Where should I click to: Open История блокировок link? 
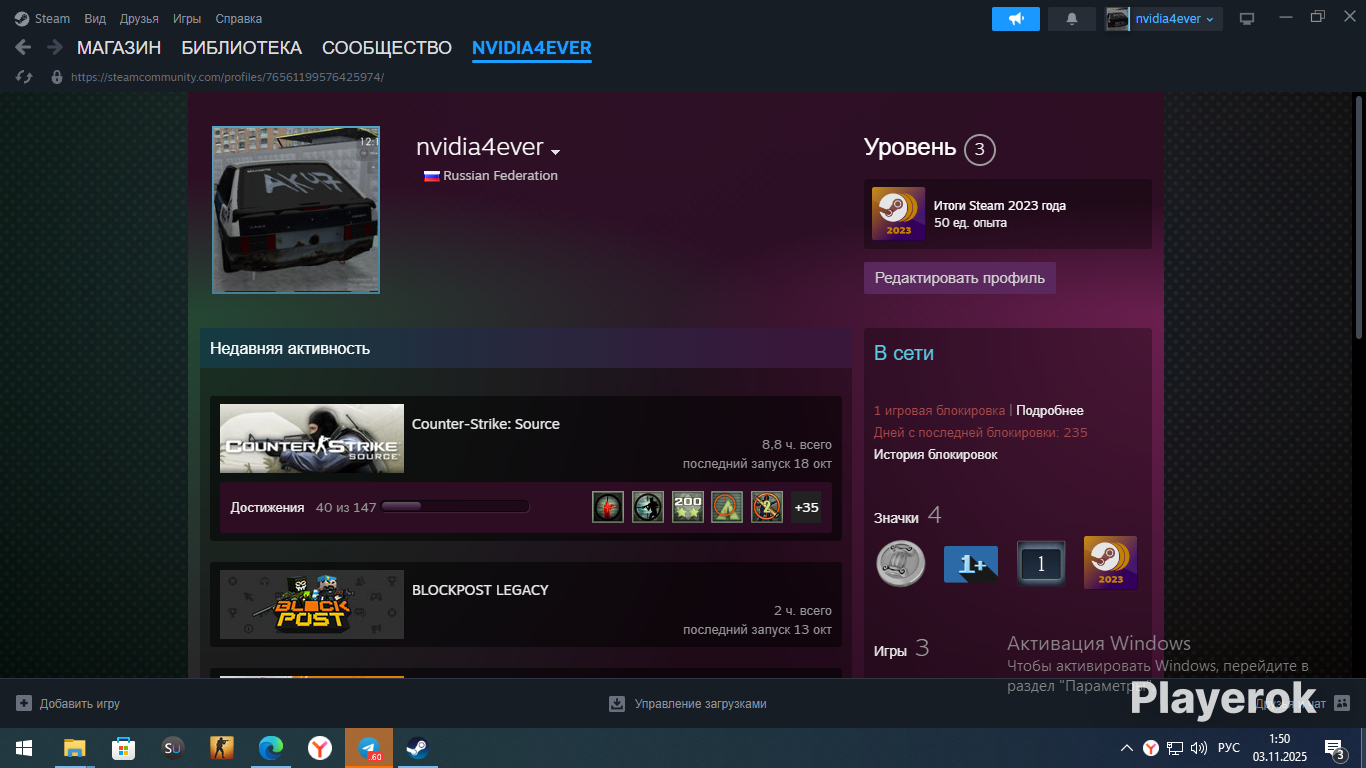coord(936,455)
